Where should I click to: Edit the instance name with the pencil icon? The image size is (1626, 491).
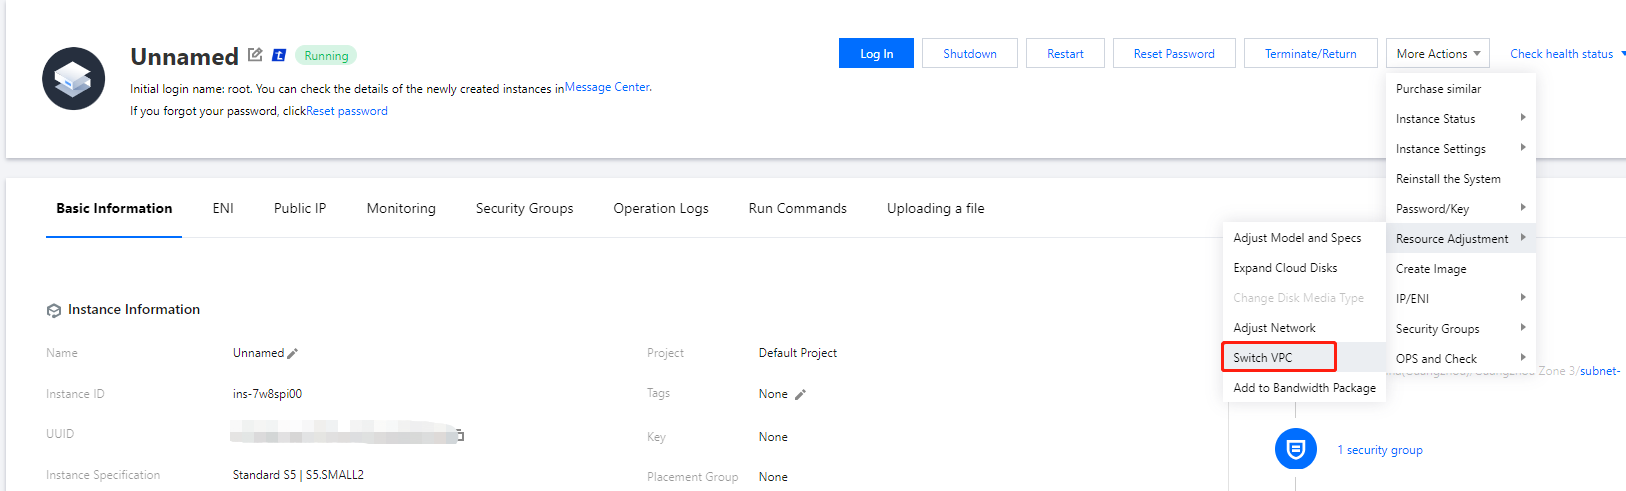(293, 353)
